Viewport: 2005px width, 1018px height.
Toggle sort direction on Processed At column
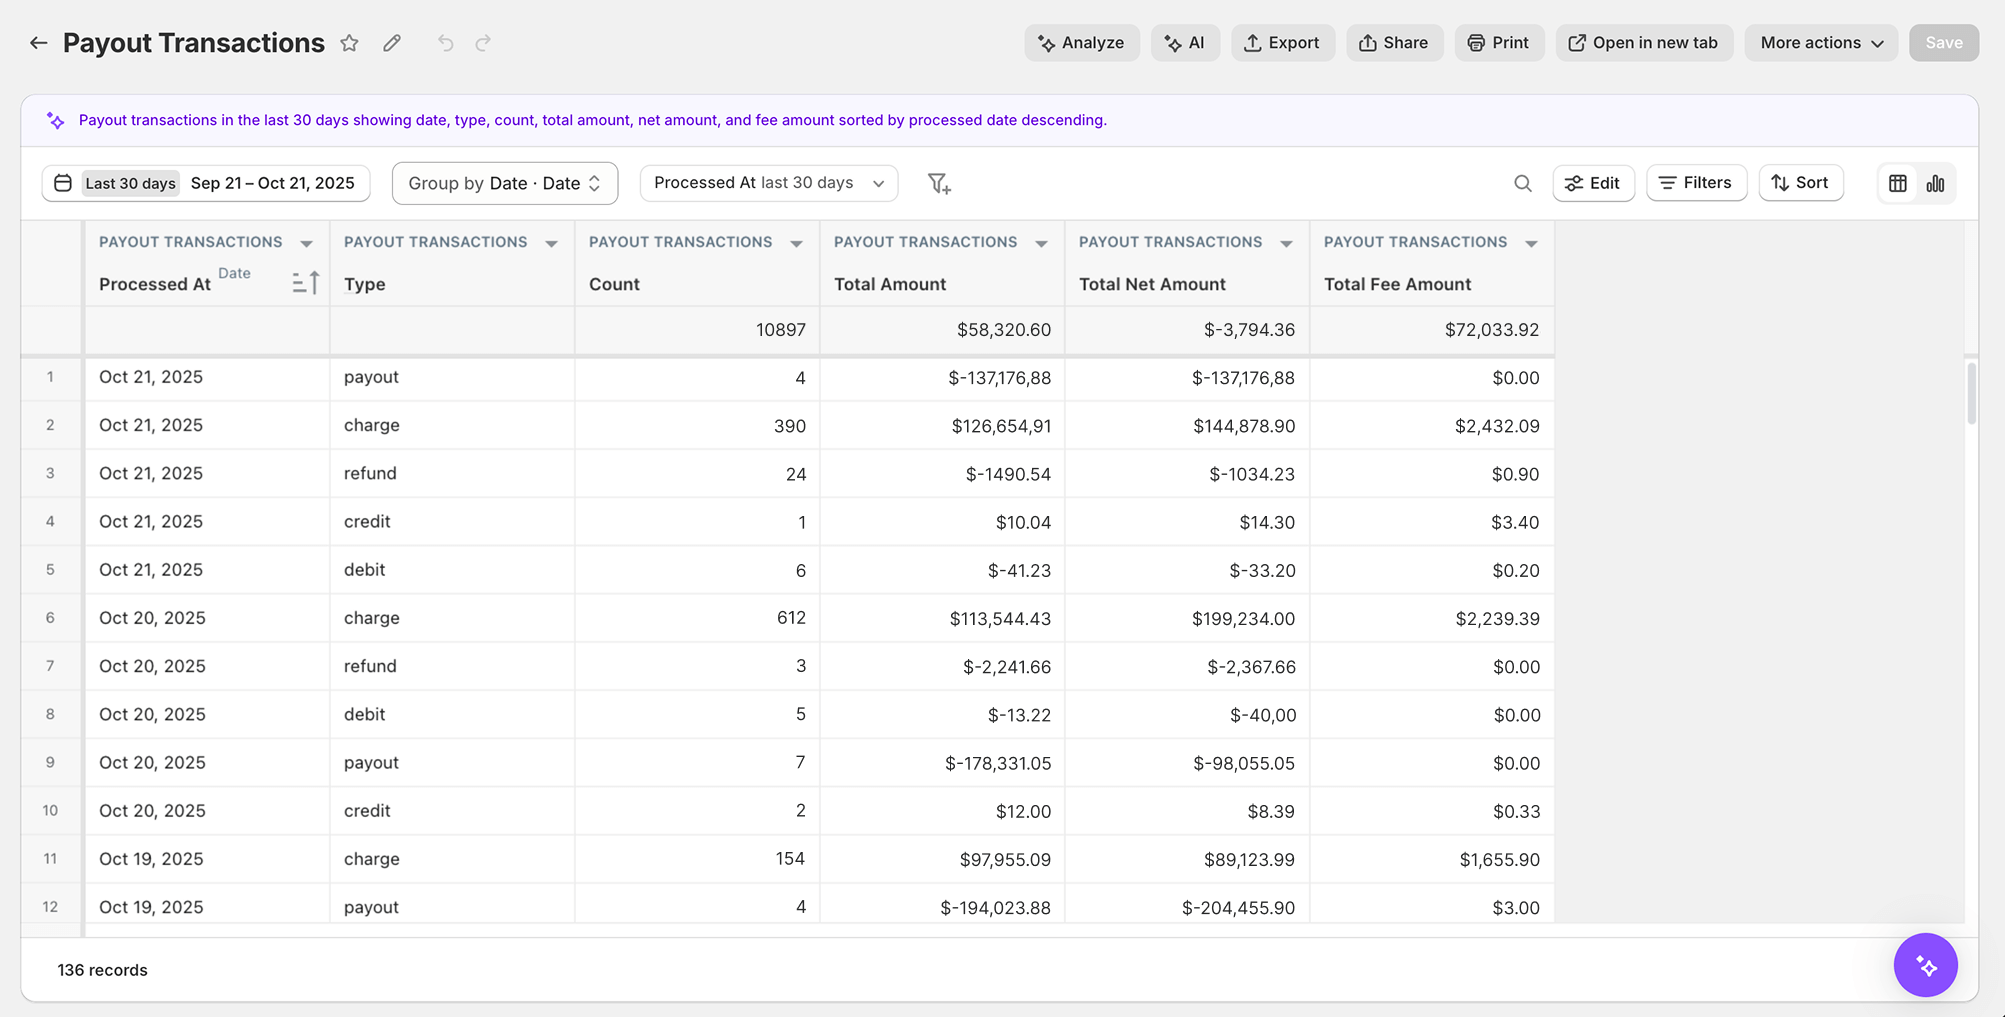tap(306, 282)
